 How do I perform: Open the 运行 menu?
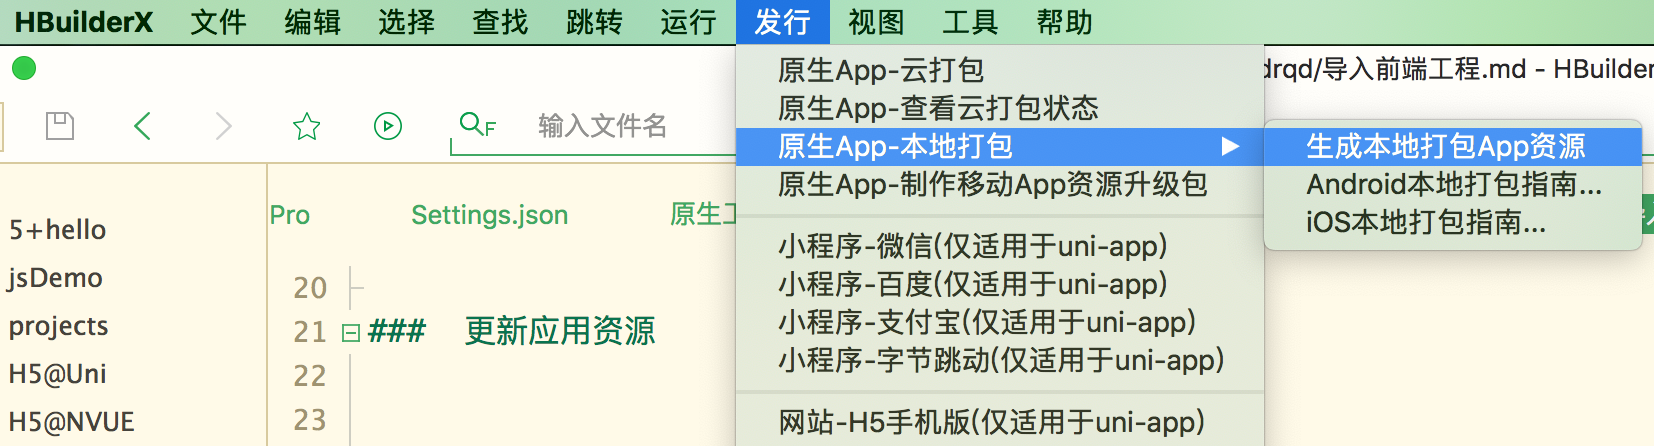(x=688, y=22)
